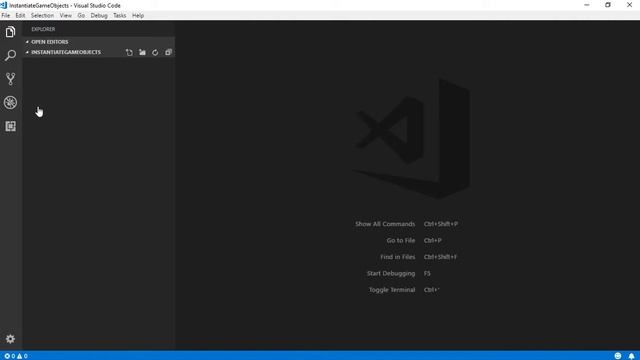The width and height of the screenshot is (640, 360).
Task: Close the Visual Studio Code window
Action: (x=629, y=5)
